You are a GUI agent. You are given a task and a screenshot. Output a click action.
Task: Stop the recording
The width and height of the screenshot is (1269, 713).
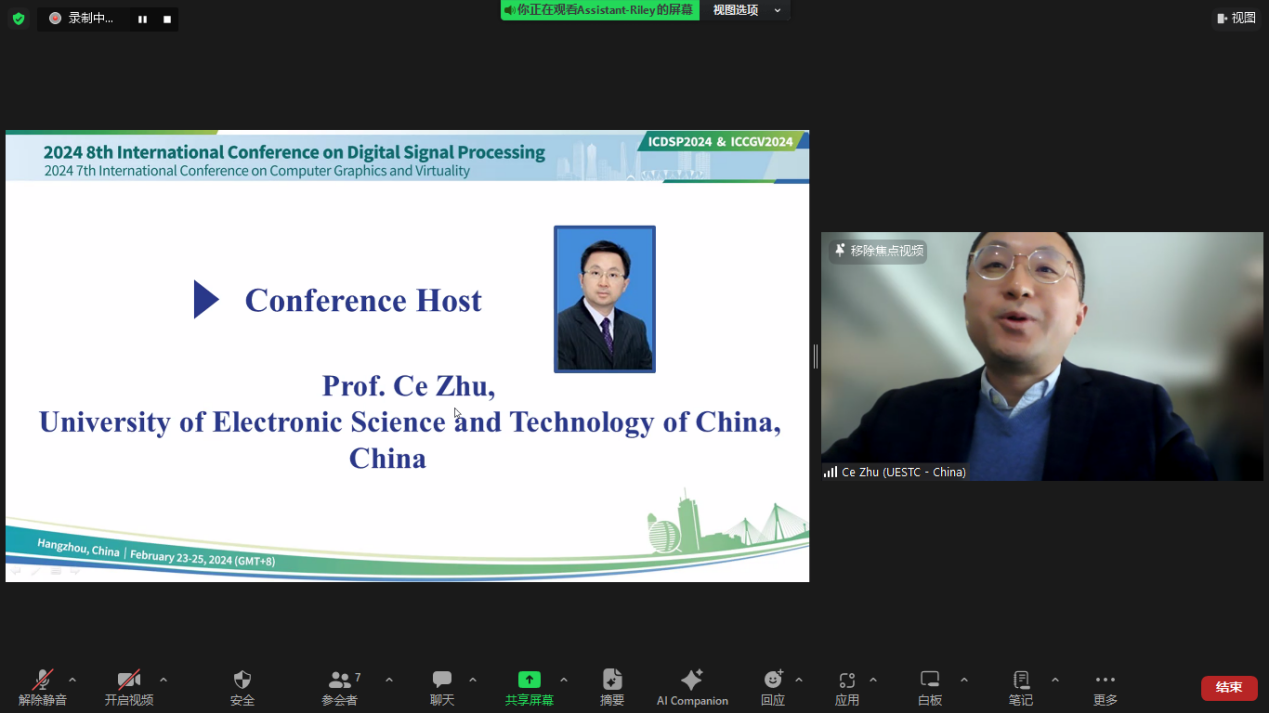point(167,19)
